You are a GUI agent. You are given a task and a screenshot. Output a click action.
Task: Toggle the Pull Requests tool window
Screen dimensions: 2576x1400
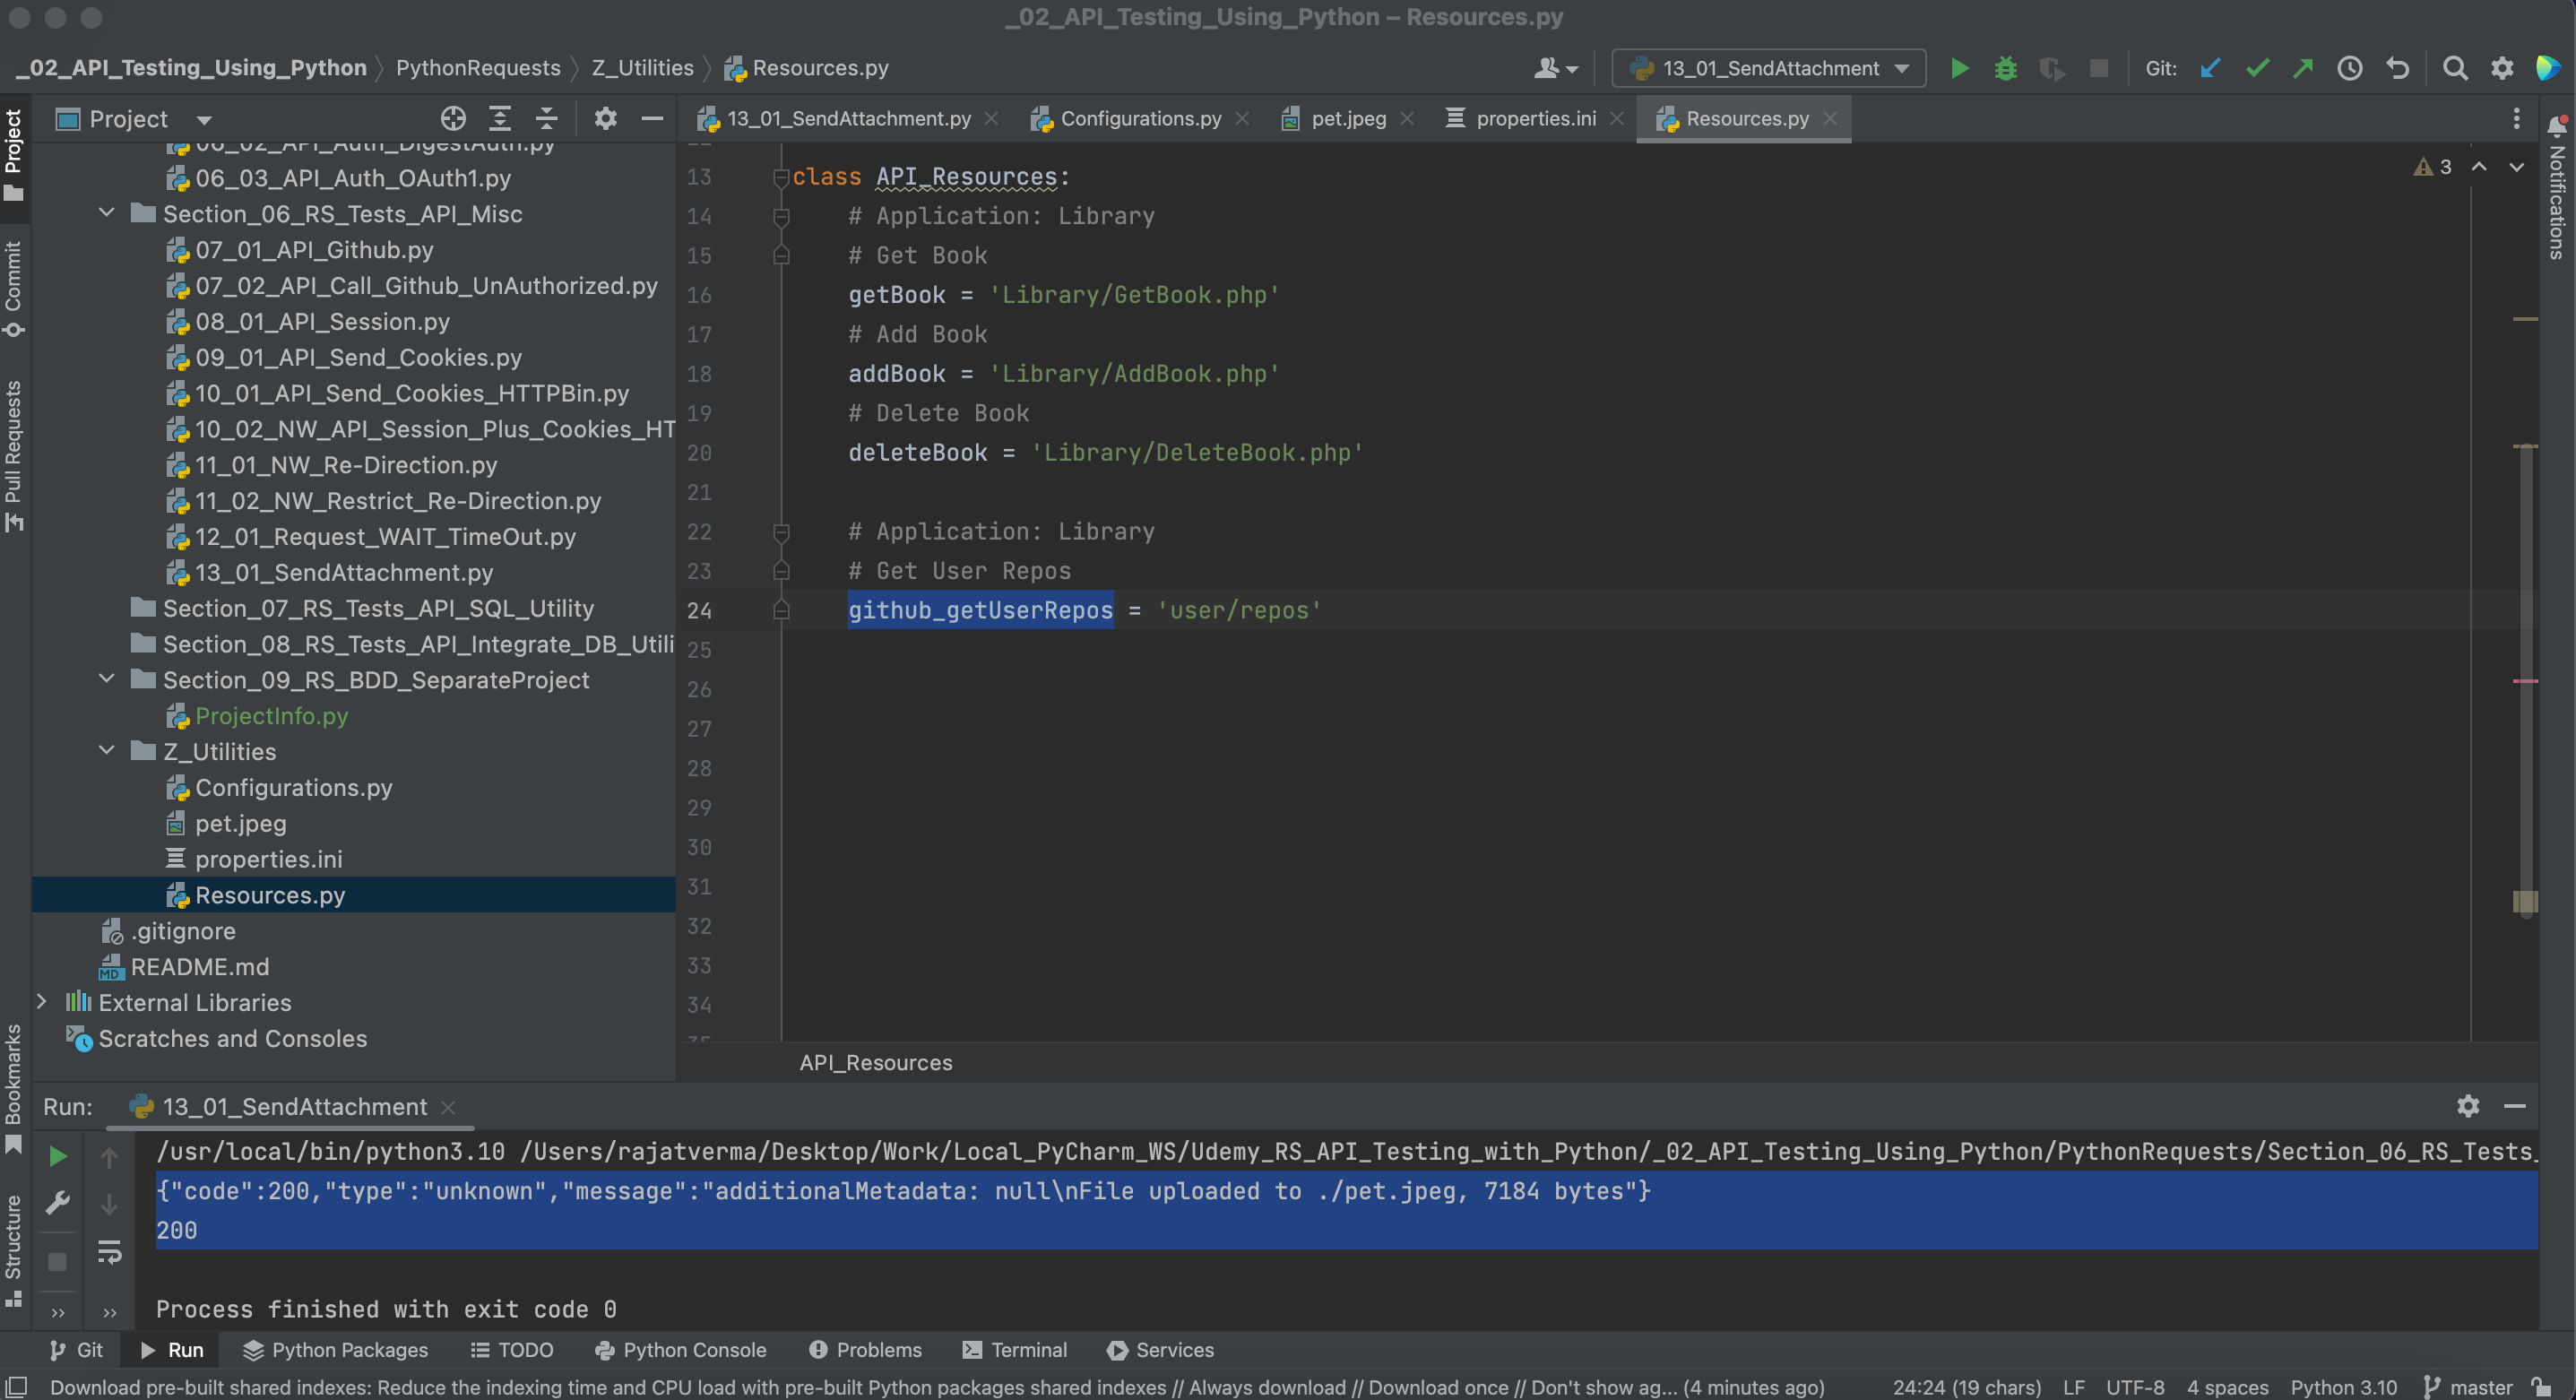[x=13, y=455]
